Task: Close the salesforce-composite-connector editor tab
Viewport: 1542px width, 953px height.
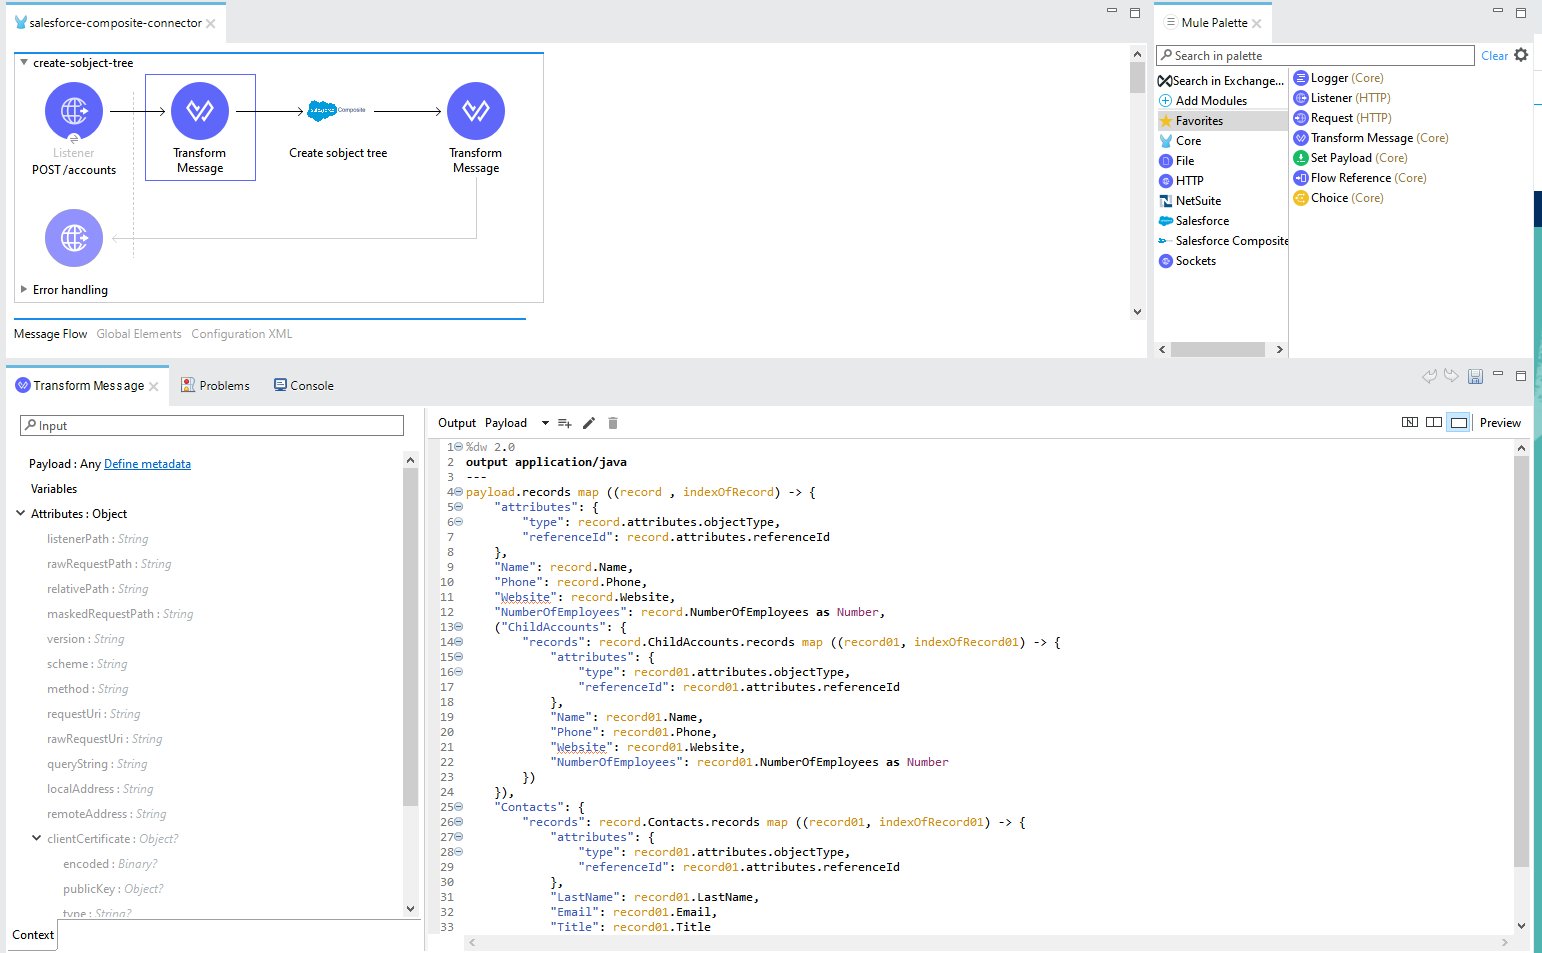Action: pos(211,23)
